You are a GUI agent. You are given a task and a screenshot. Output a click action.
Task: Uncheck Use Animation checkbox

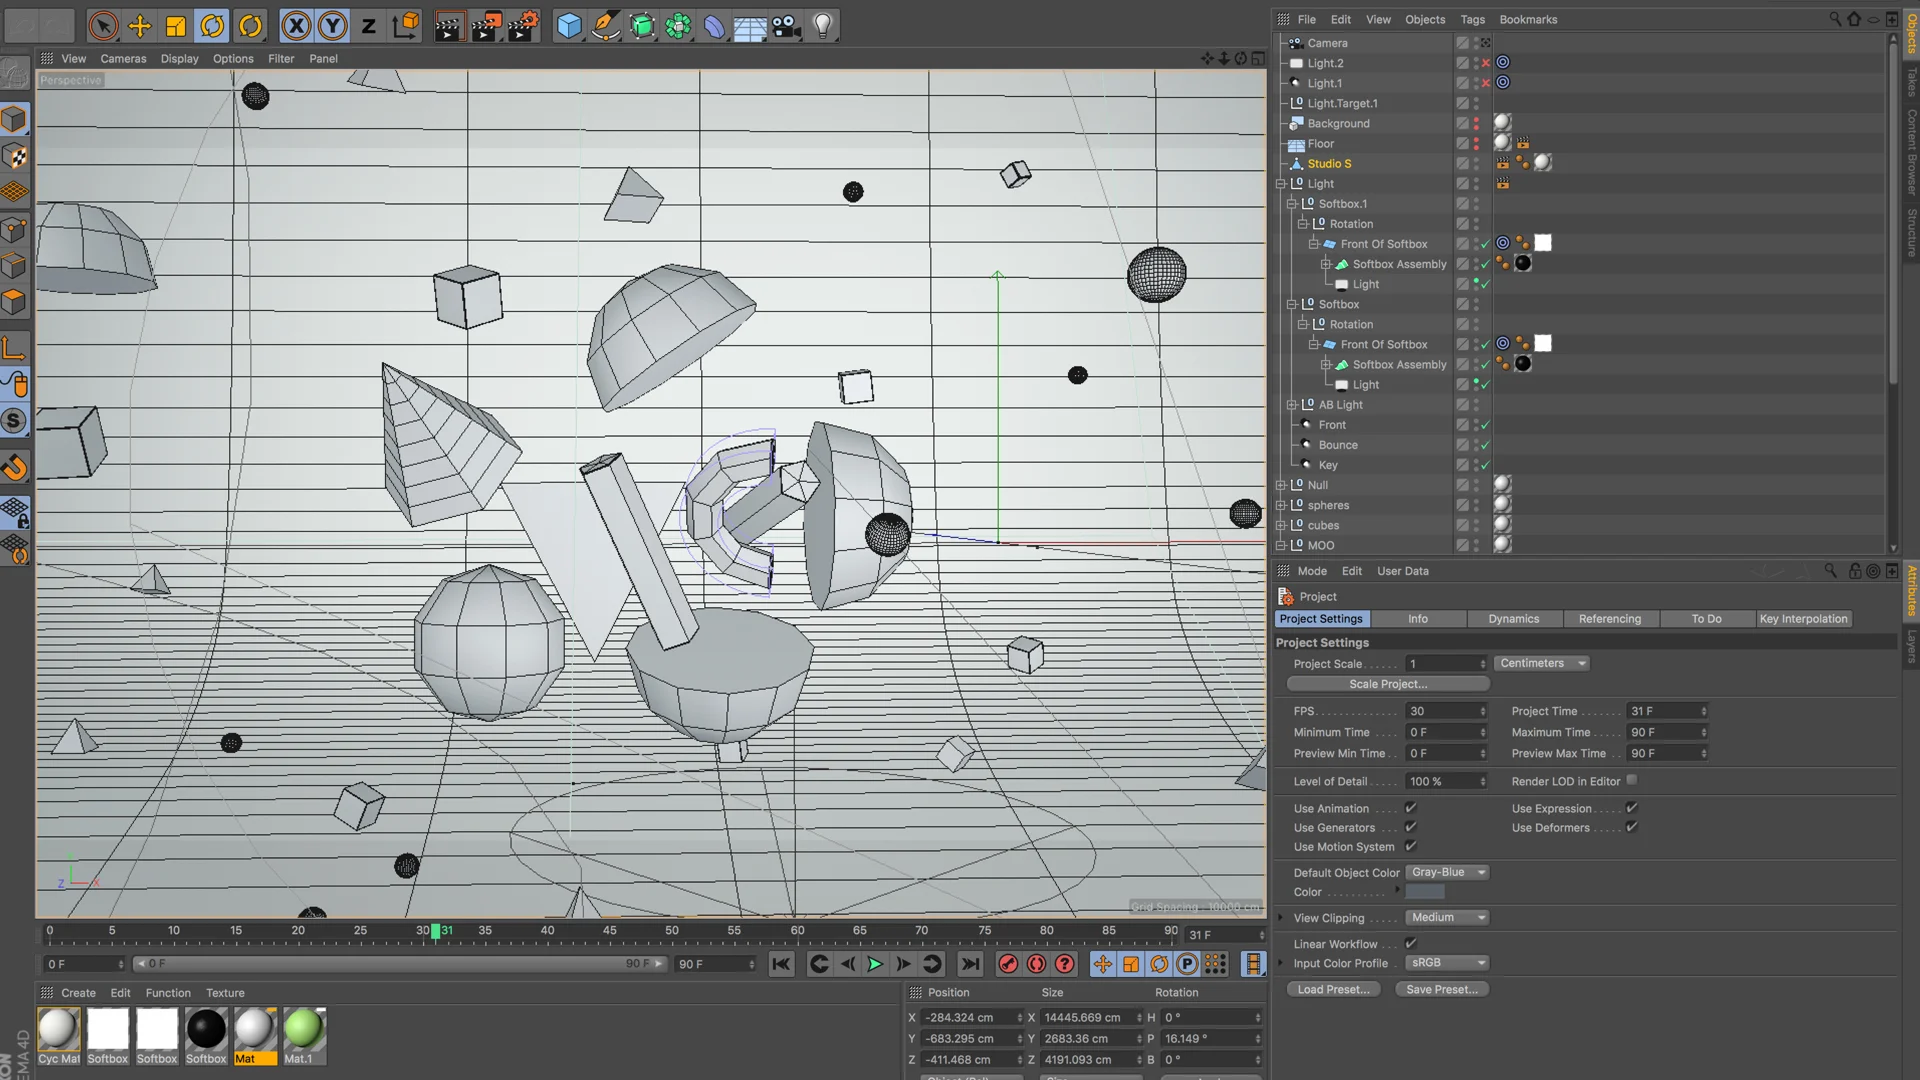[1411, 808]
